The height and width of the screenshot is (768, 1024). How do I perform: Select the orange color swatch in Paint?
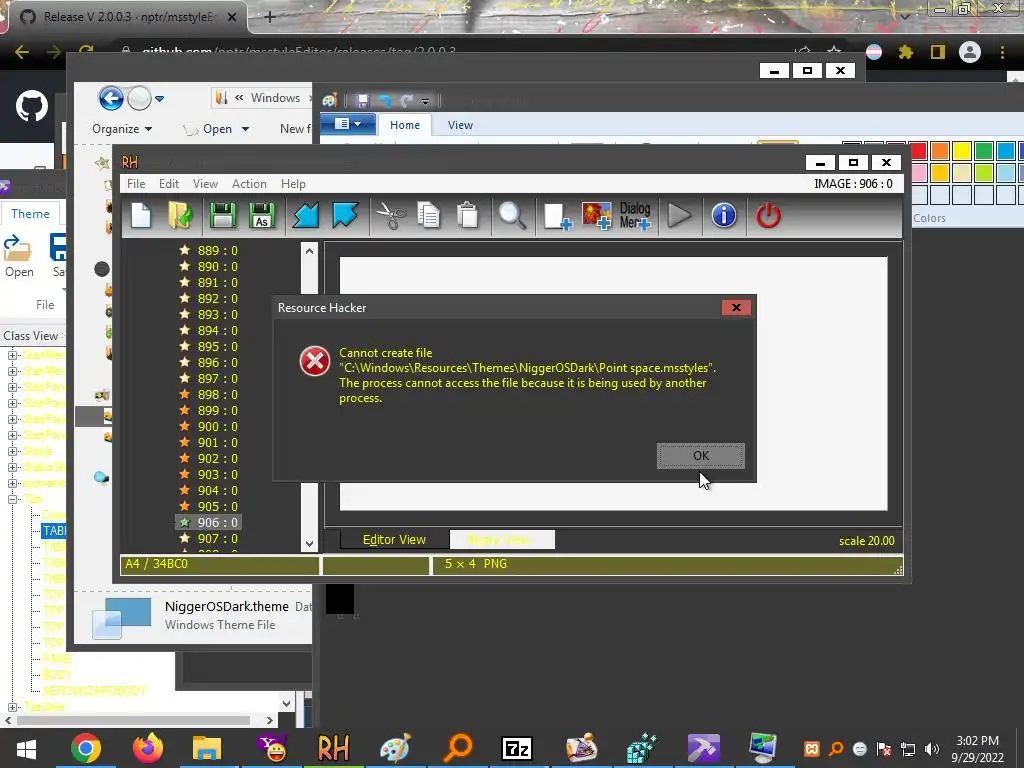click(x=940, y=151)
